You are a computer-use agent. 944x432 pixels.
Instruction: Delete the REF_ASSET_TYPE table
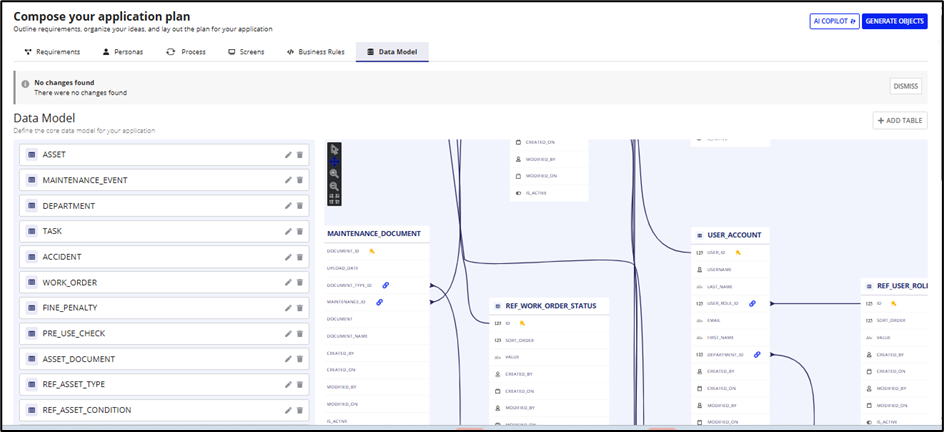[x=300, y=384]
